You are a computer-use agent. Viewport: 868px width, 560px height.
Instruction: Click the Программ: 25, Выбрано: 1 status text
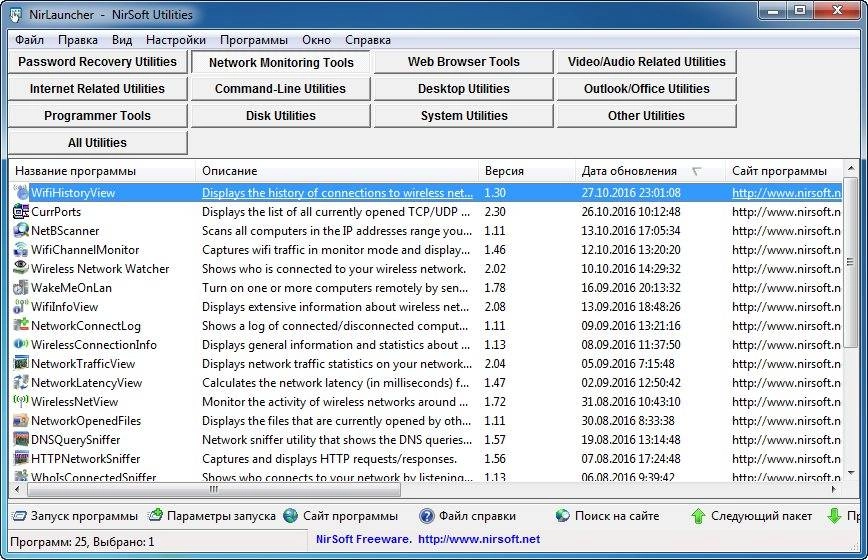point(82,542)
